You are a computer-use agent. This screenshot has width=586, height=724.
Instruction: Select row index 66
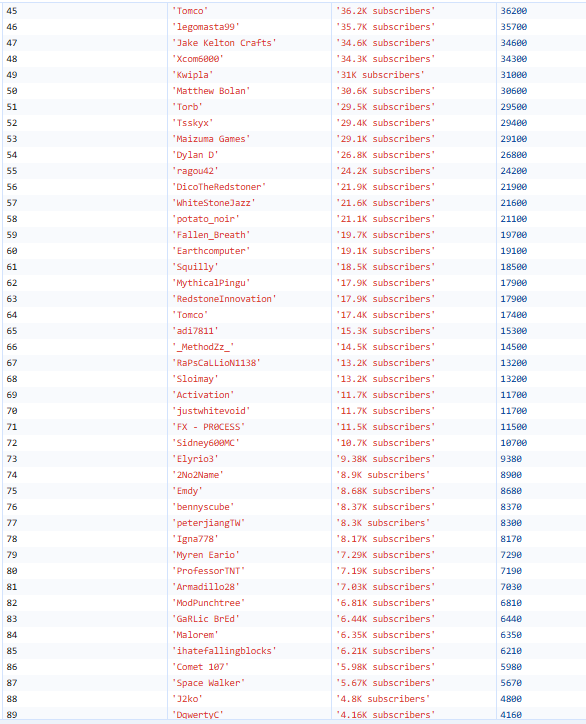(x=12, y=347)
